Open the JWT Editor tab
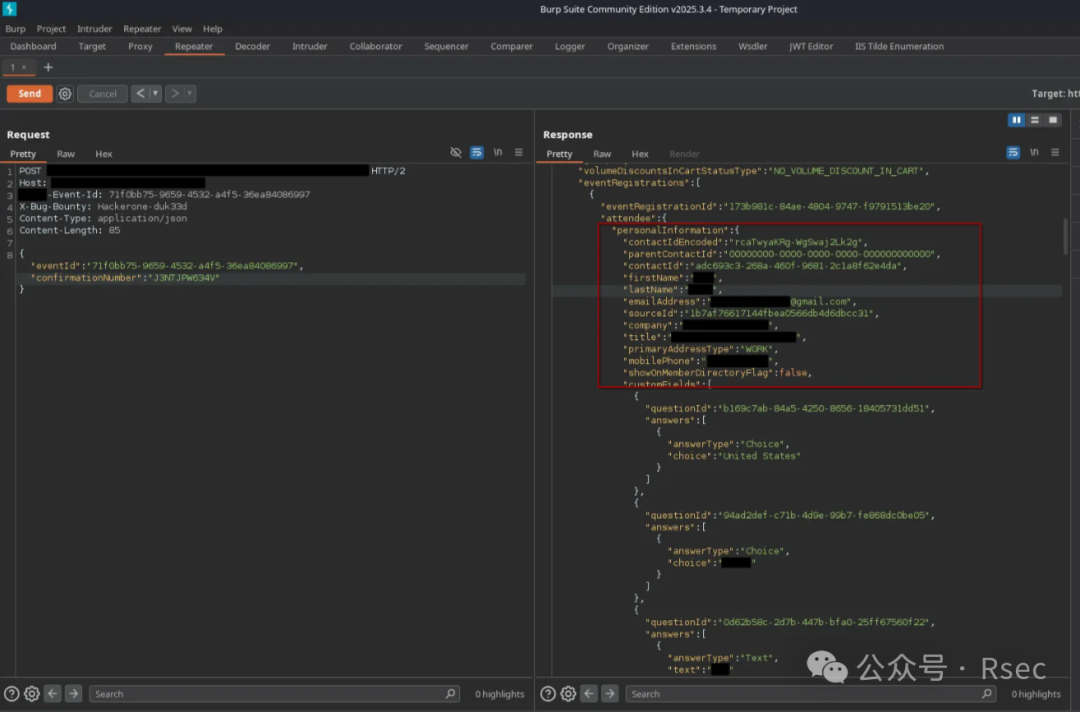1080x712 pixels. [x=811, y=46]
